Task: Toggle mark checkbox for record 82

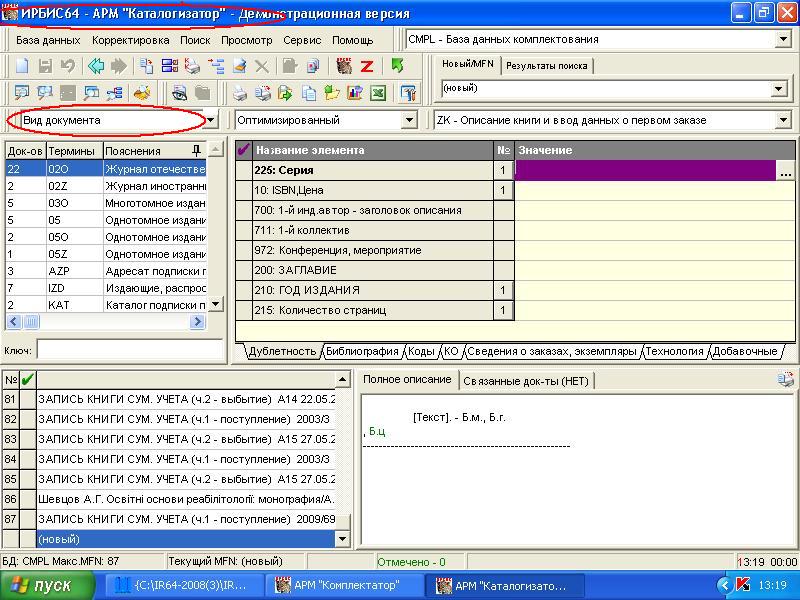Action: 28,419
